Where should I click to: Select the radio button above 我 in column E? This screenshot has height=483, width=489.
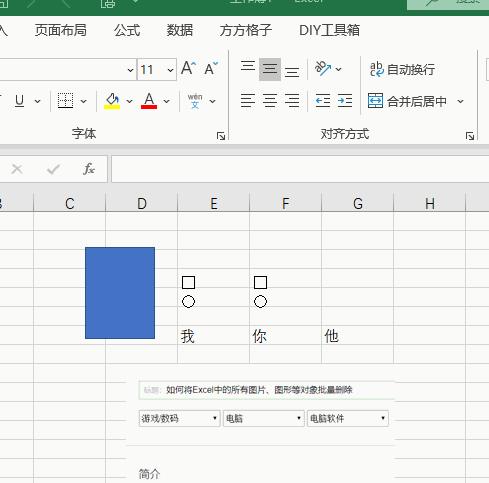pyautogui.click(x=188, y=302)
